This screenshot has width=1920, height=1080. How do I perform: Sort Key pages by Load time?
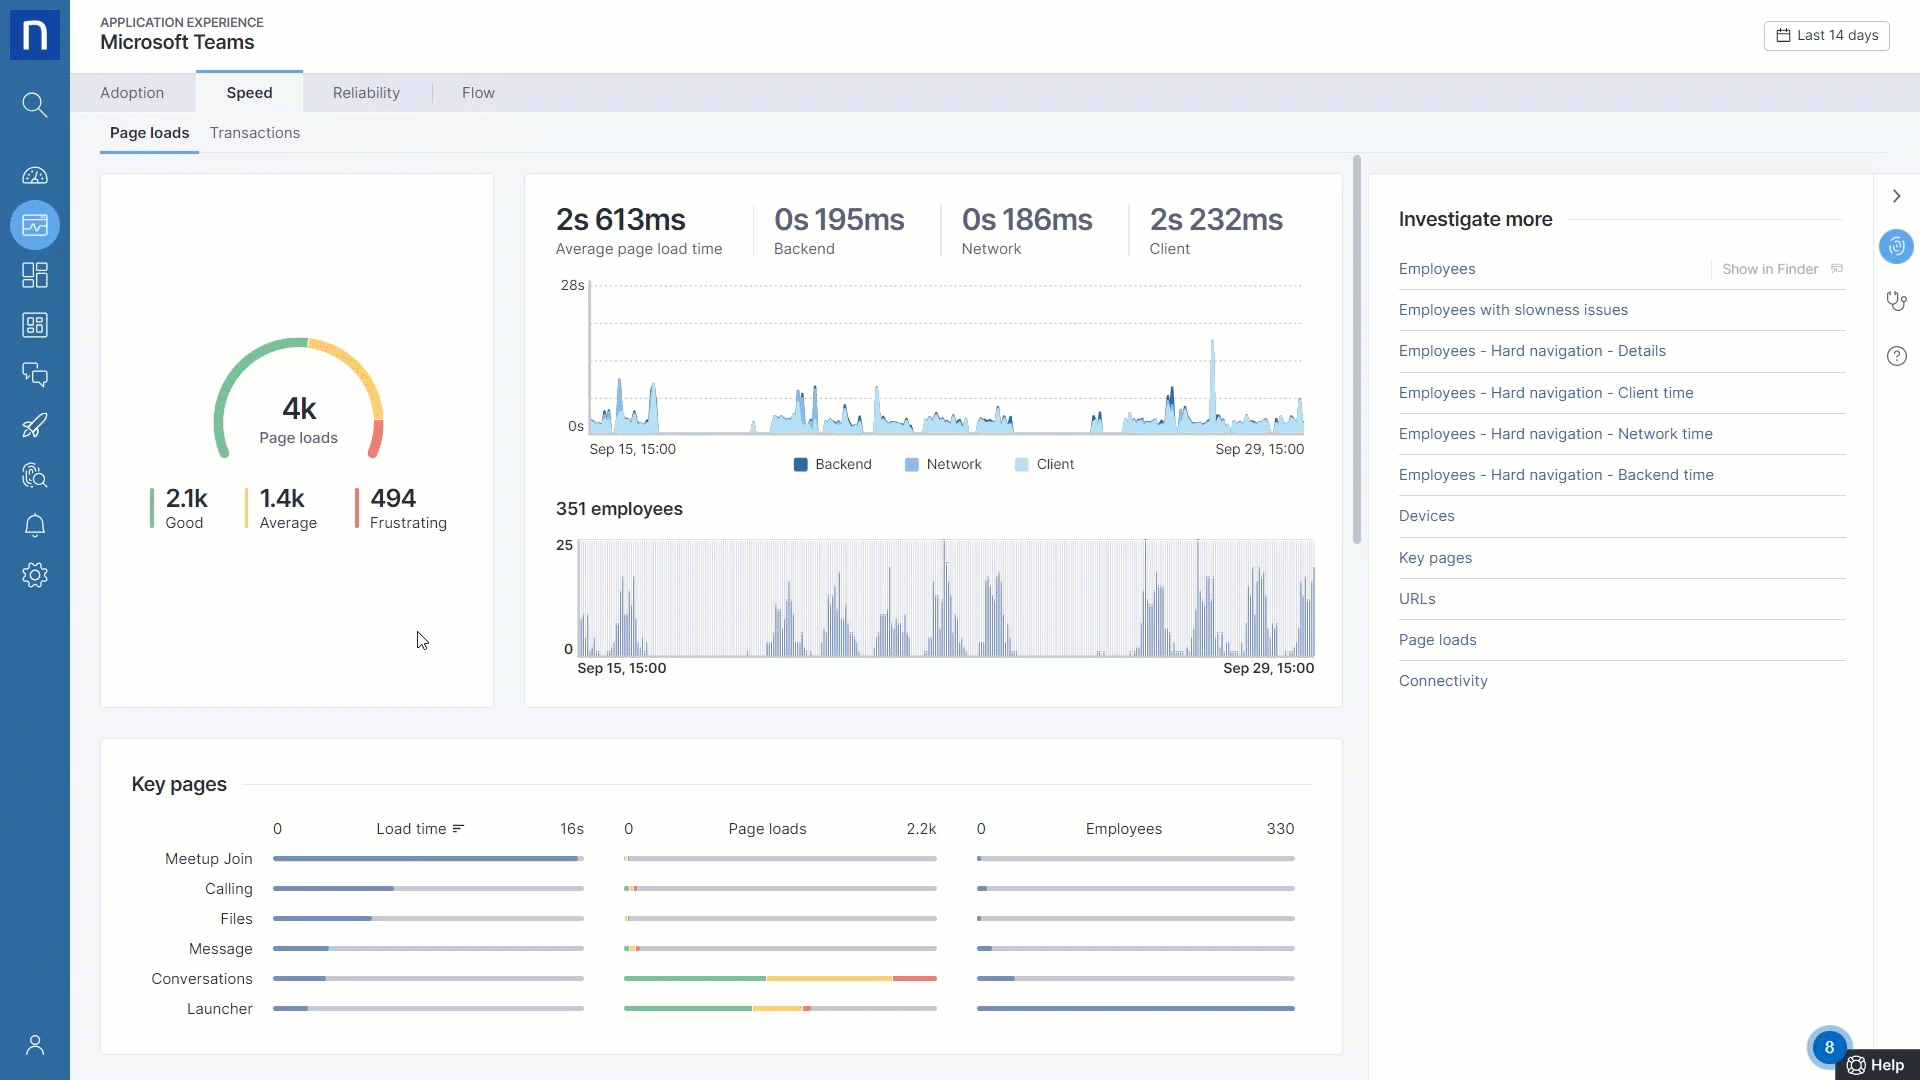[x=420, y=829]
